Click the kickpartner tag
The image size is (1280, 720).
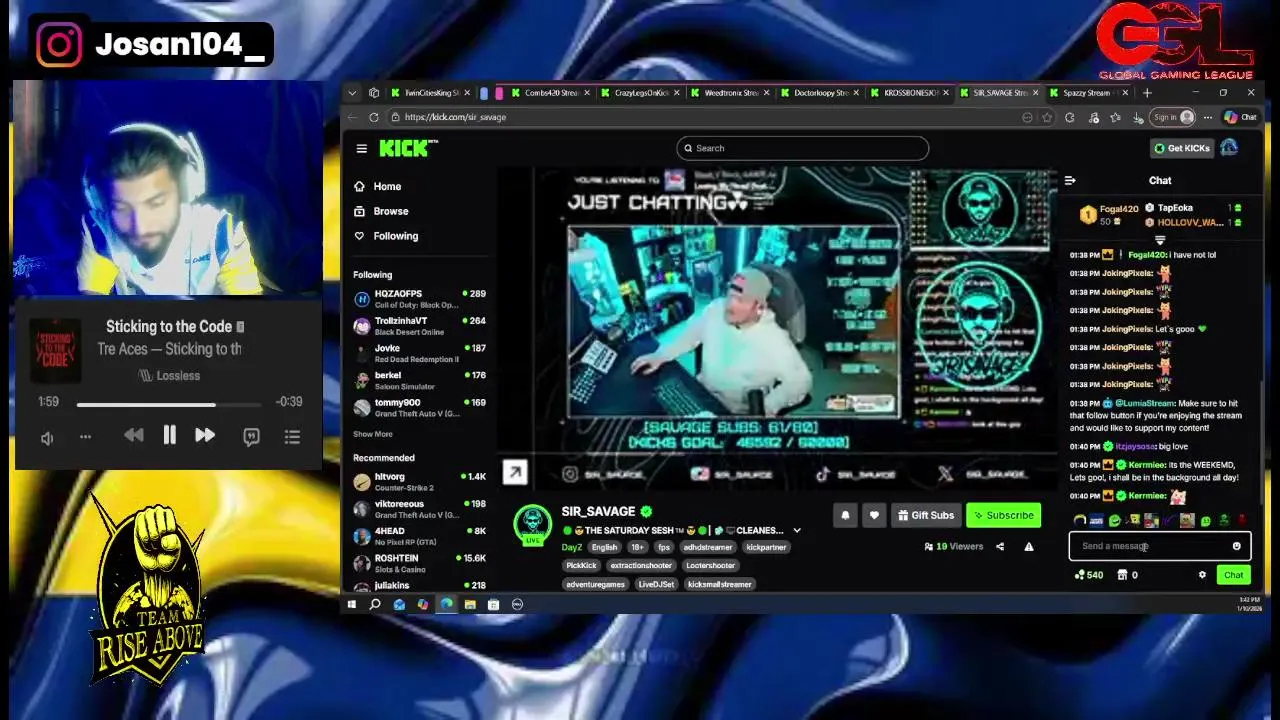[766, 547]
